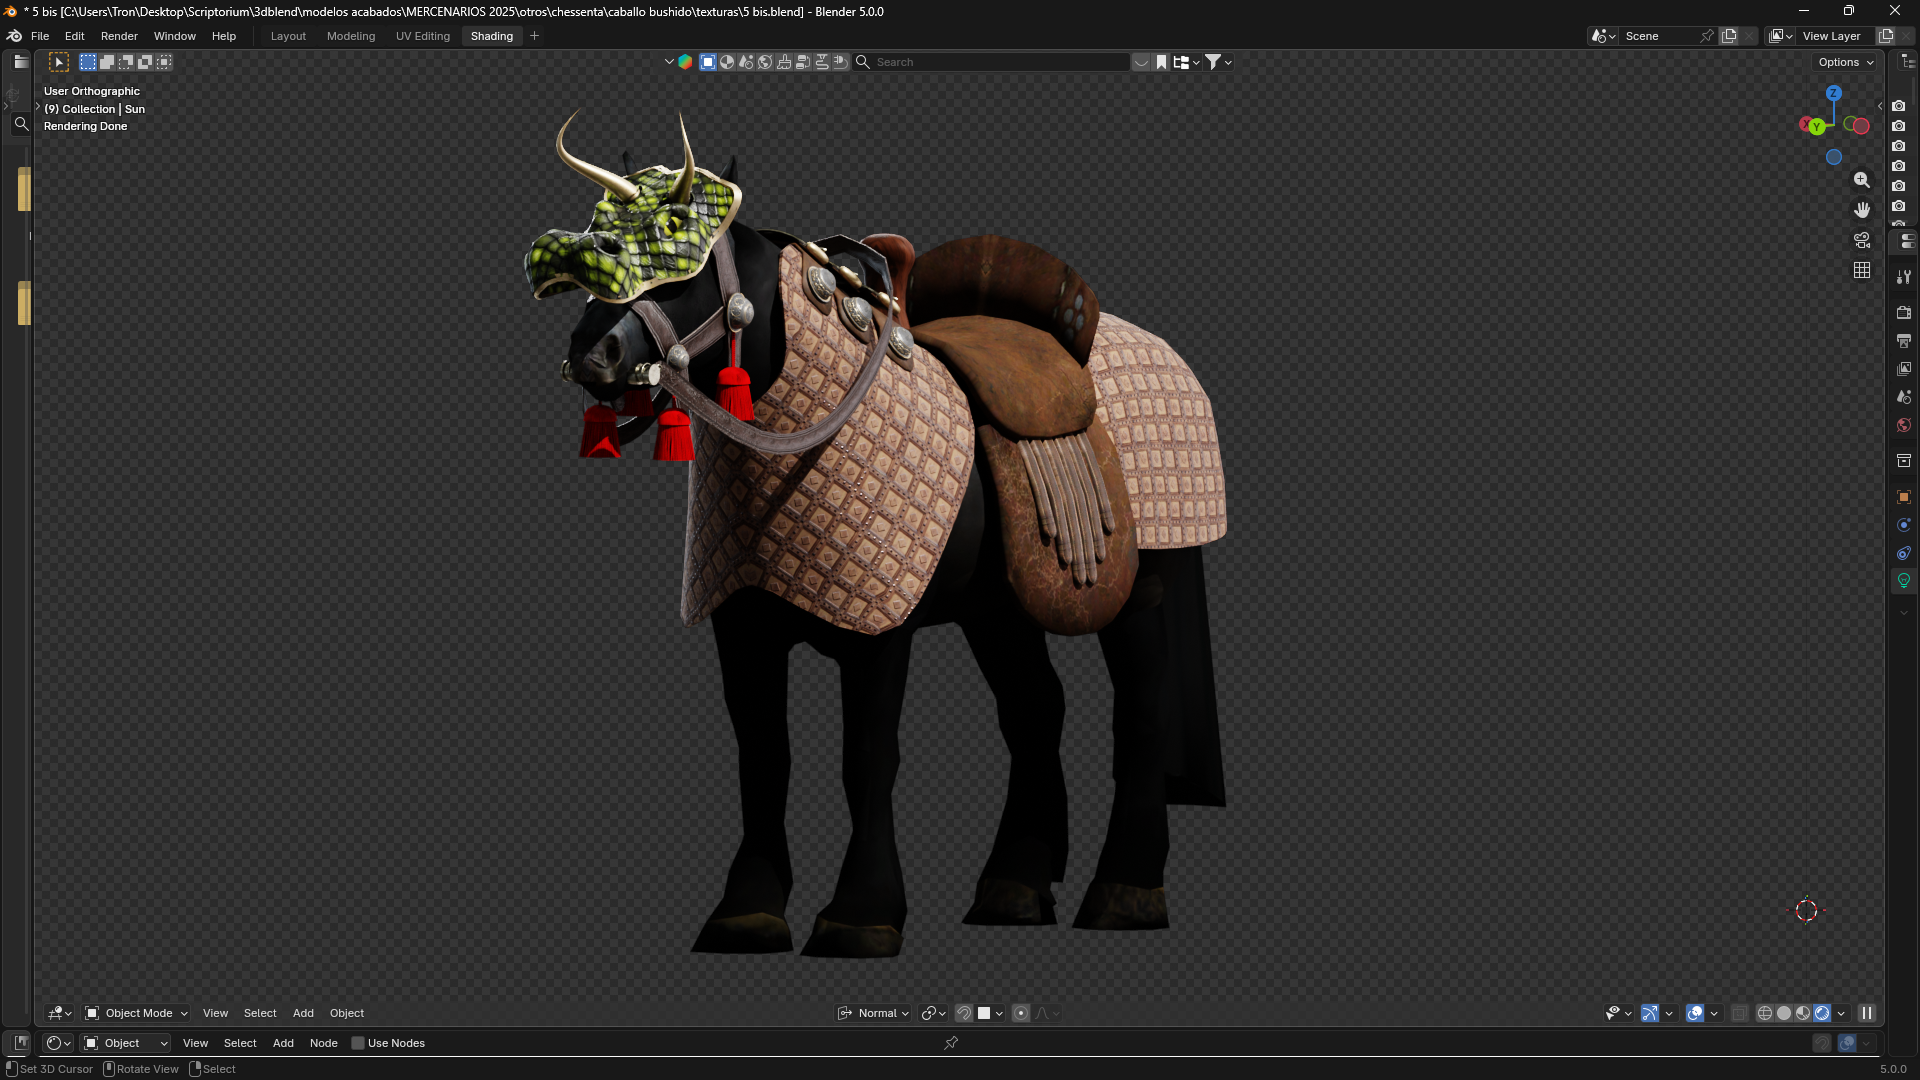Click the Add menu in viewport header
The image size is (1920, 1080).
pyautogui.click(x=303, y=1013)
